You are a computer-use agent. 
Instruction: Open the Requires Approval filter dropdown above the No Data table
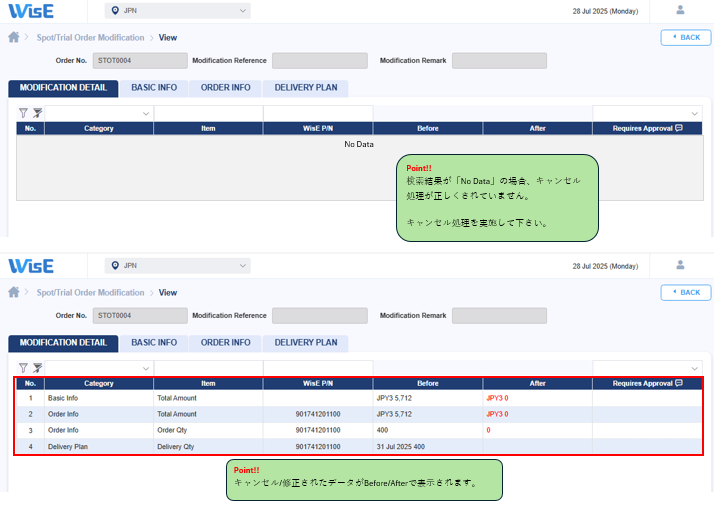tap(647, 113)
